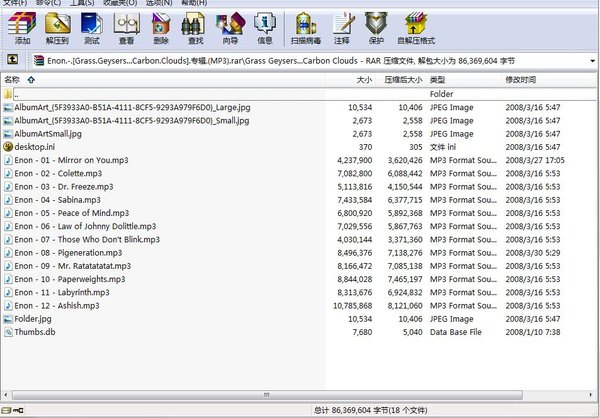Screen dimensions: 600x418
Task: Click the drive icon in status bar
Action: (x=6, y=410)
